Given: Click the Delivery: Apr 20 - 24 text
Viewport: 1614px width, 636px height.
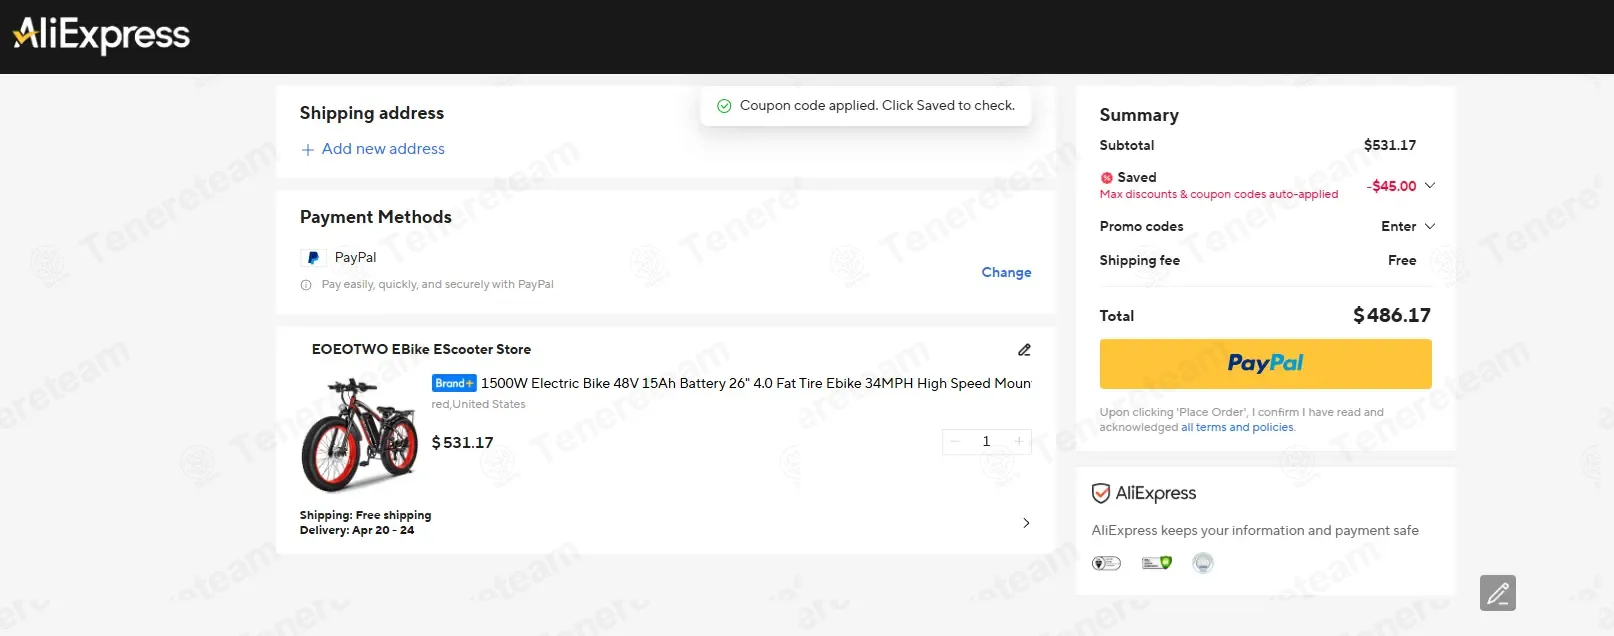Looking at the screenshot, I should point(357,530).
